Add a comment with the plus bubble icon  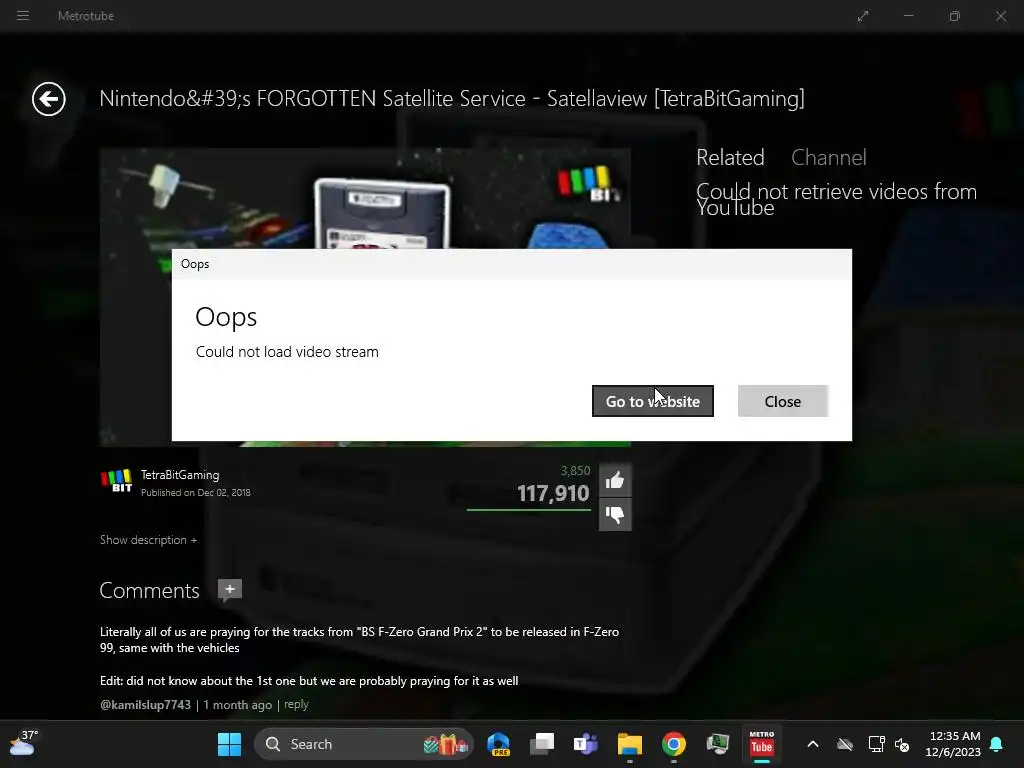pos(229,590)
